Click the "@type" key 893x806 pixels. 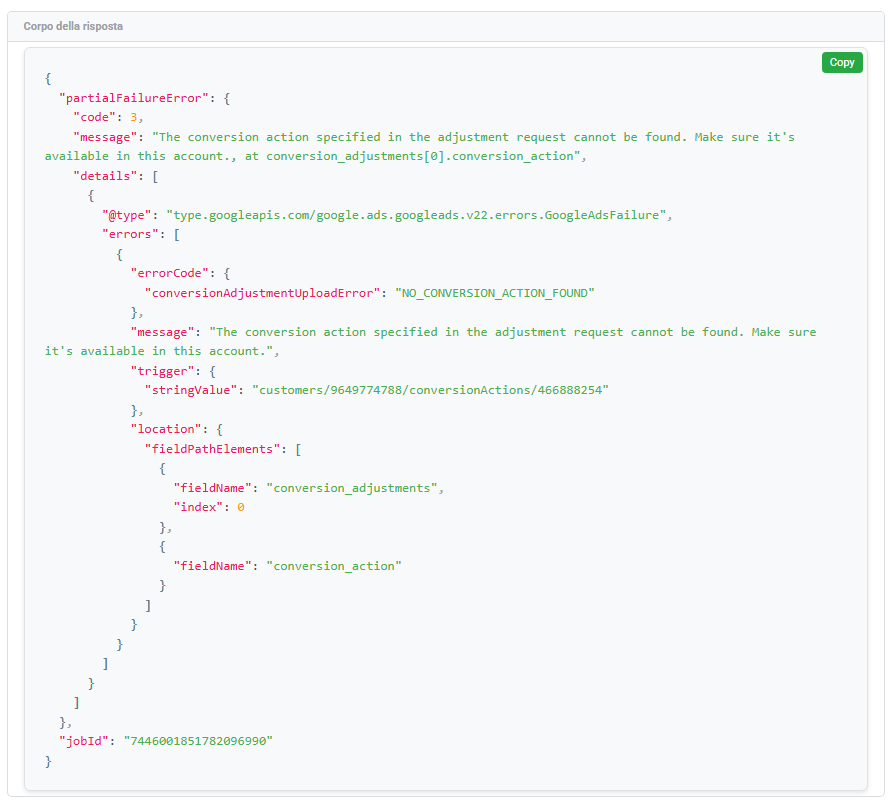(x=127, y=215)
